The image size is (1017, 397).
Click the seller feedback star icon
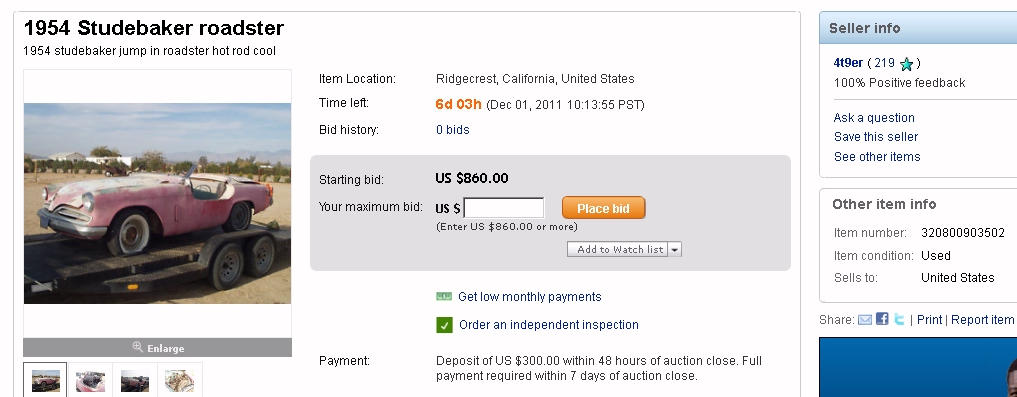tap(906, 64)
